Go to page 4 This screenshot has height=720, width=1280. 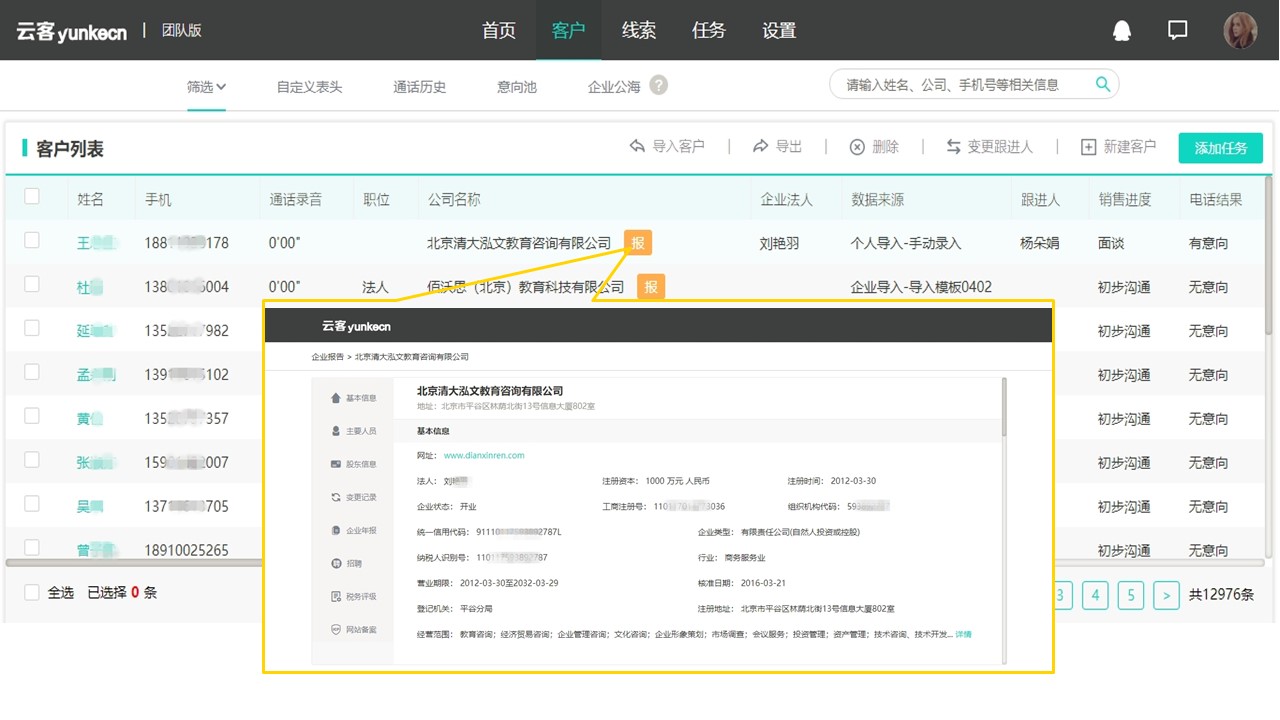[1095, 595]
